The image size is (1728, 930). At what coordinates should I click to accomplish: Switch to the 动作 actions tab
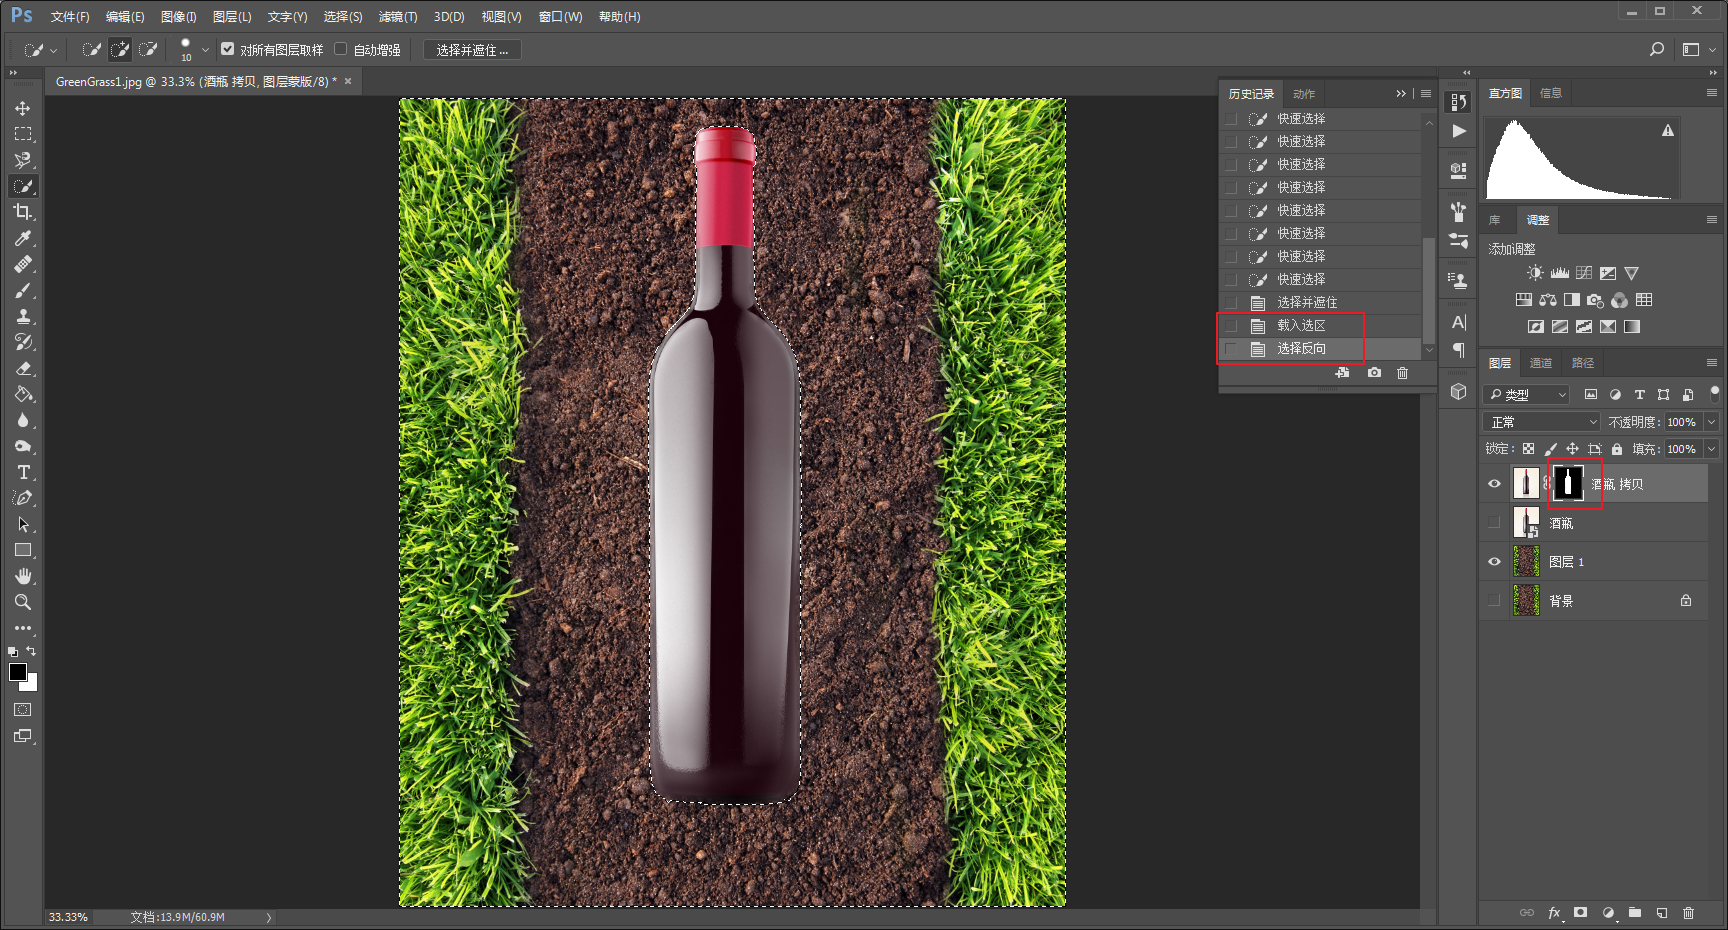pos(1304,94)
